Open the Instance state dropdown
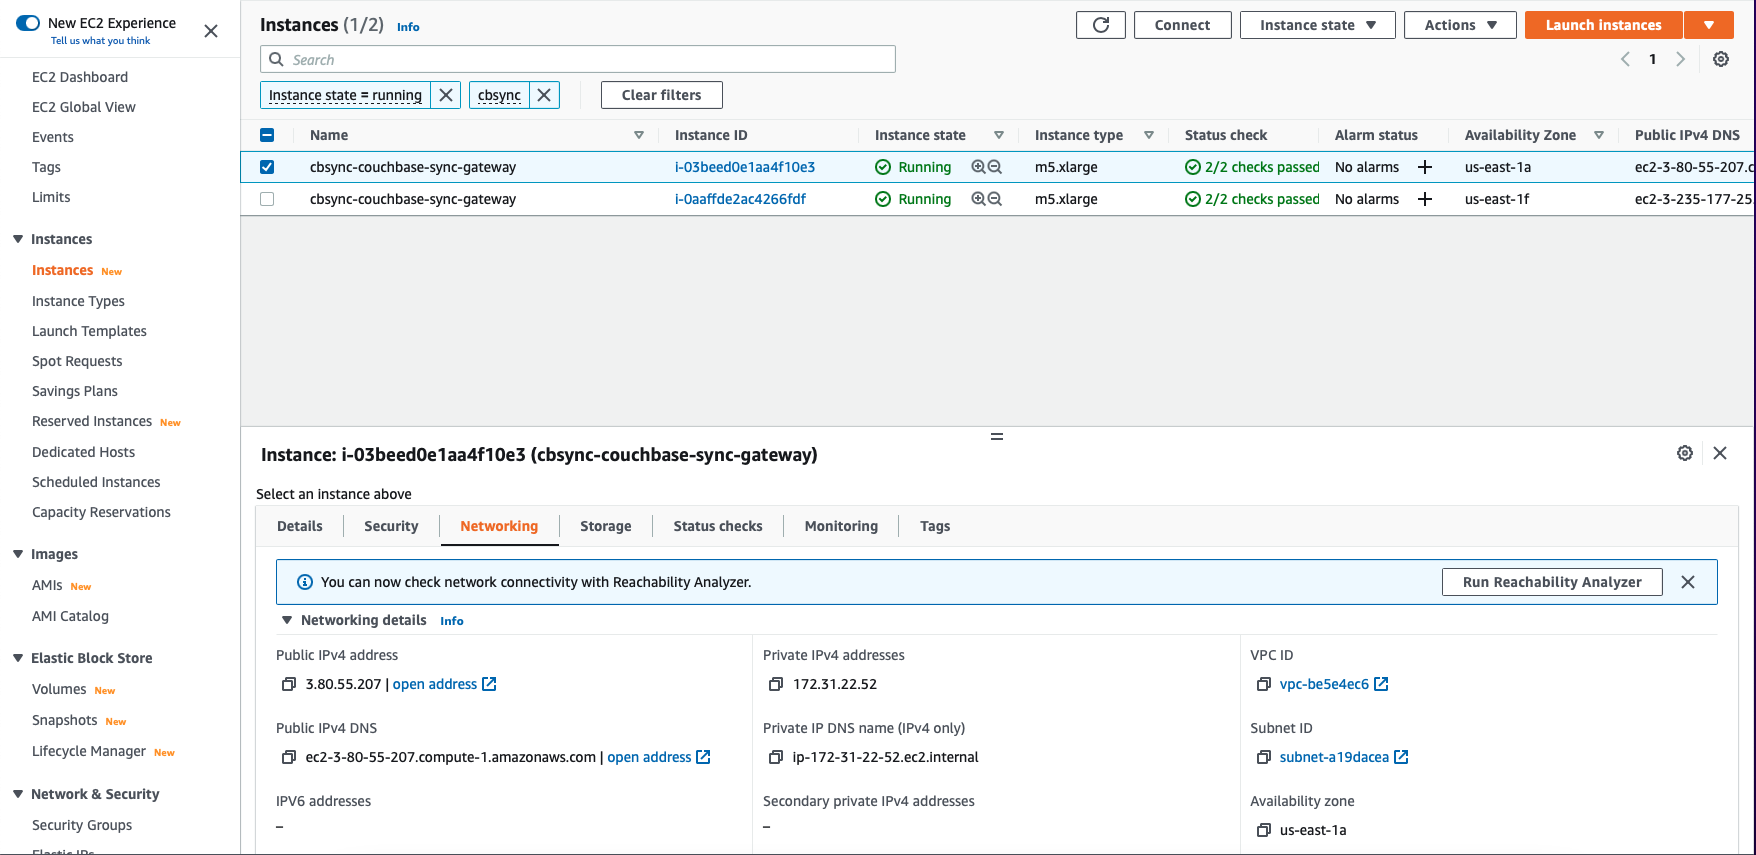 click(1317, 25)
